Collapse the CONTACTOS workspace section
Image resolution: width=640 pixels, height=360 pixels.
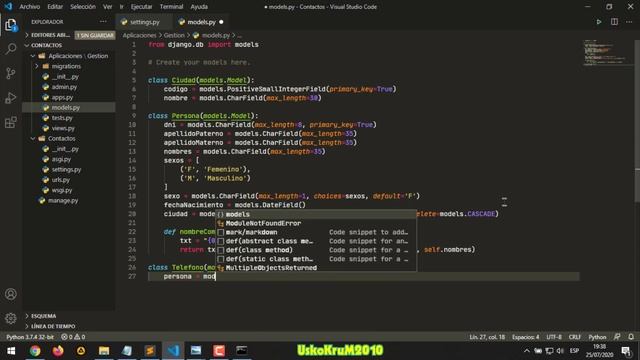[46, 45]
